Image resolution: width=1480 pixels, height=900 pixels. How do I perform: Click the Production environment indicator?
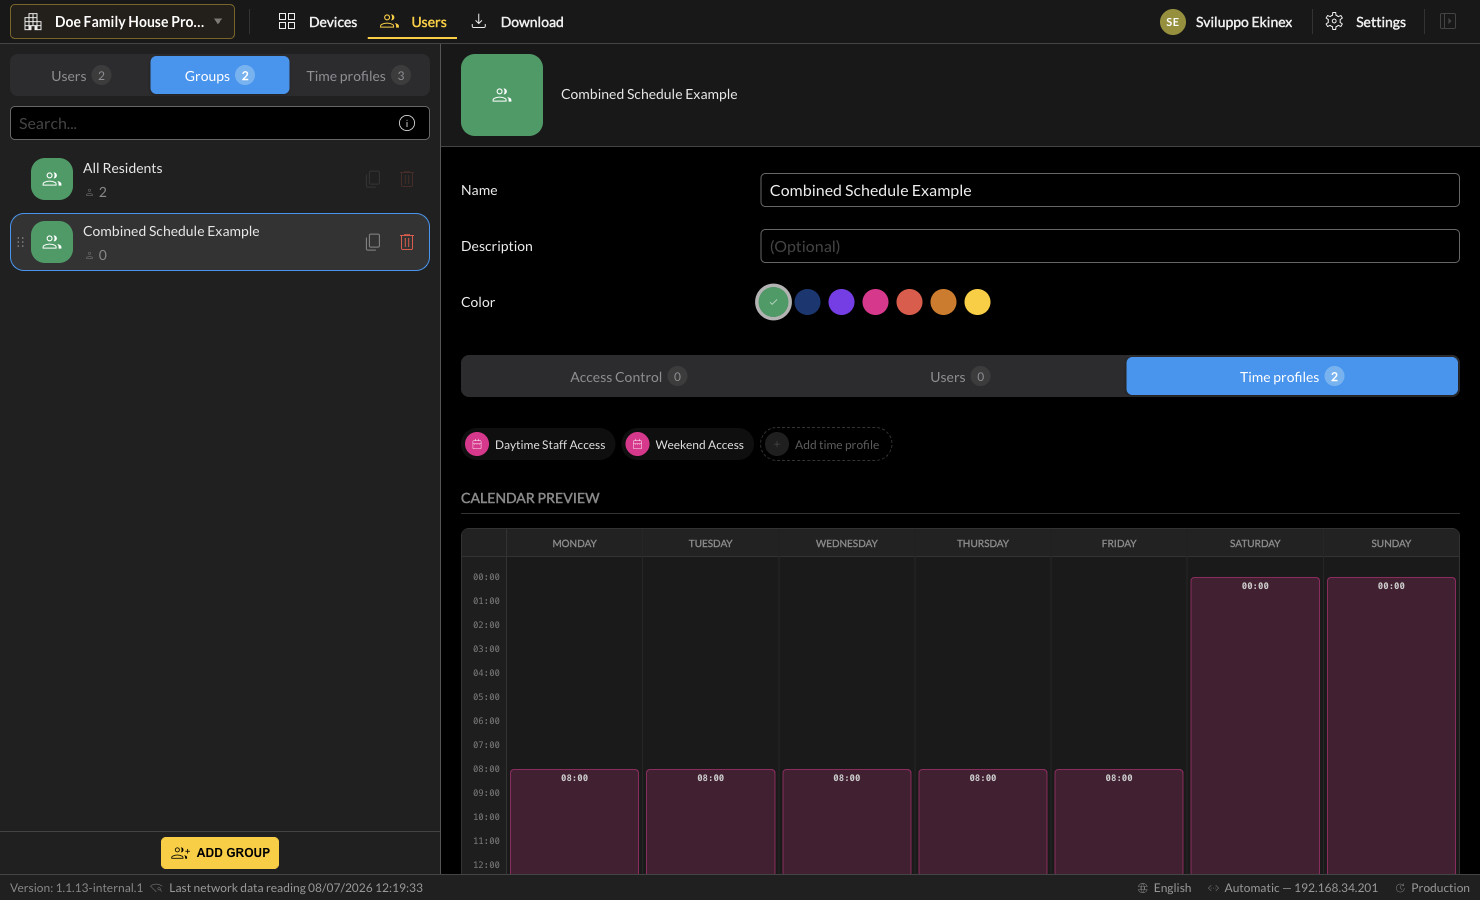click(x=1432, y=888)
